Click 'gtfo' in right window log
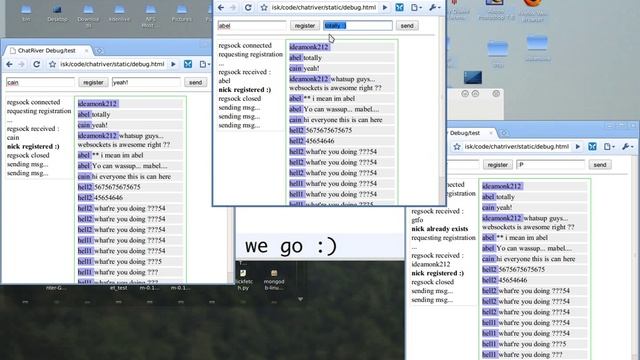The image size is (640, 360). (417, 220)
